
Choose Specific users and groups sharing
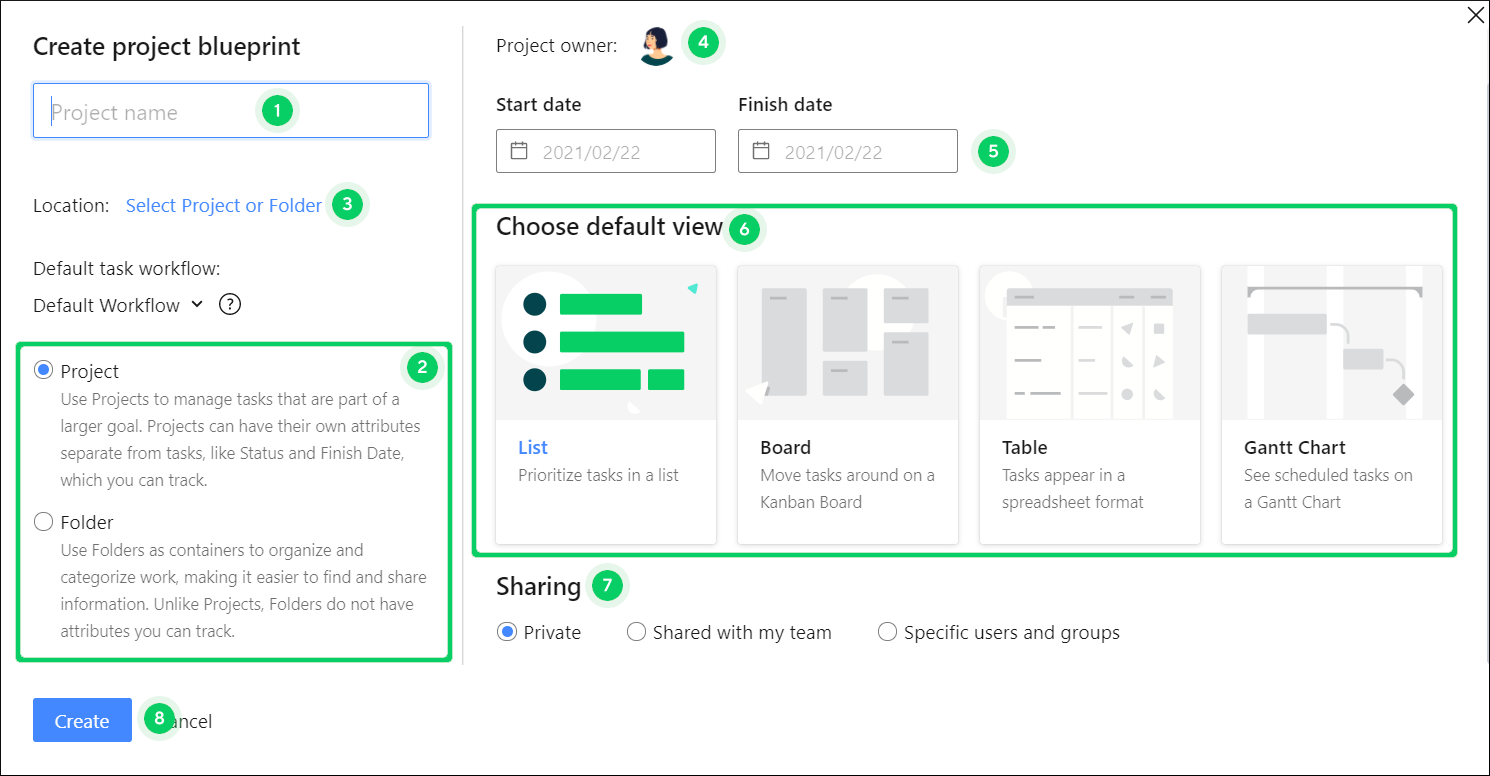click(x=887, y=632)
